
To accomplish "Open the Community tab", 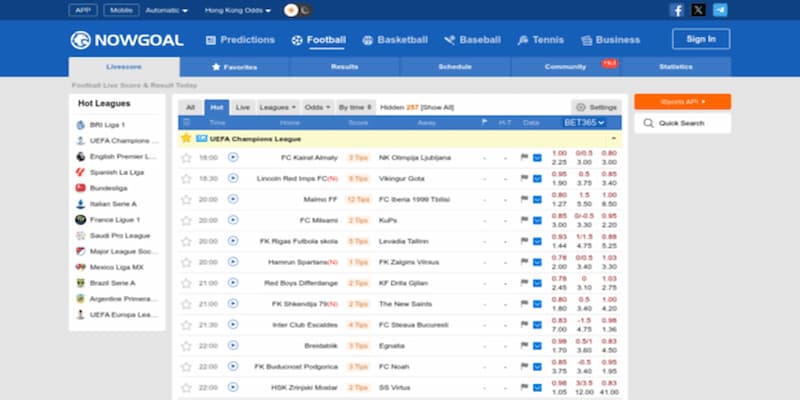I will 565,67.
